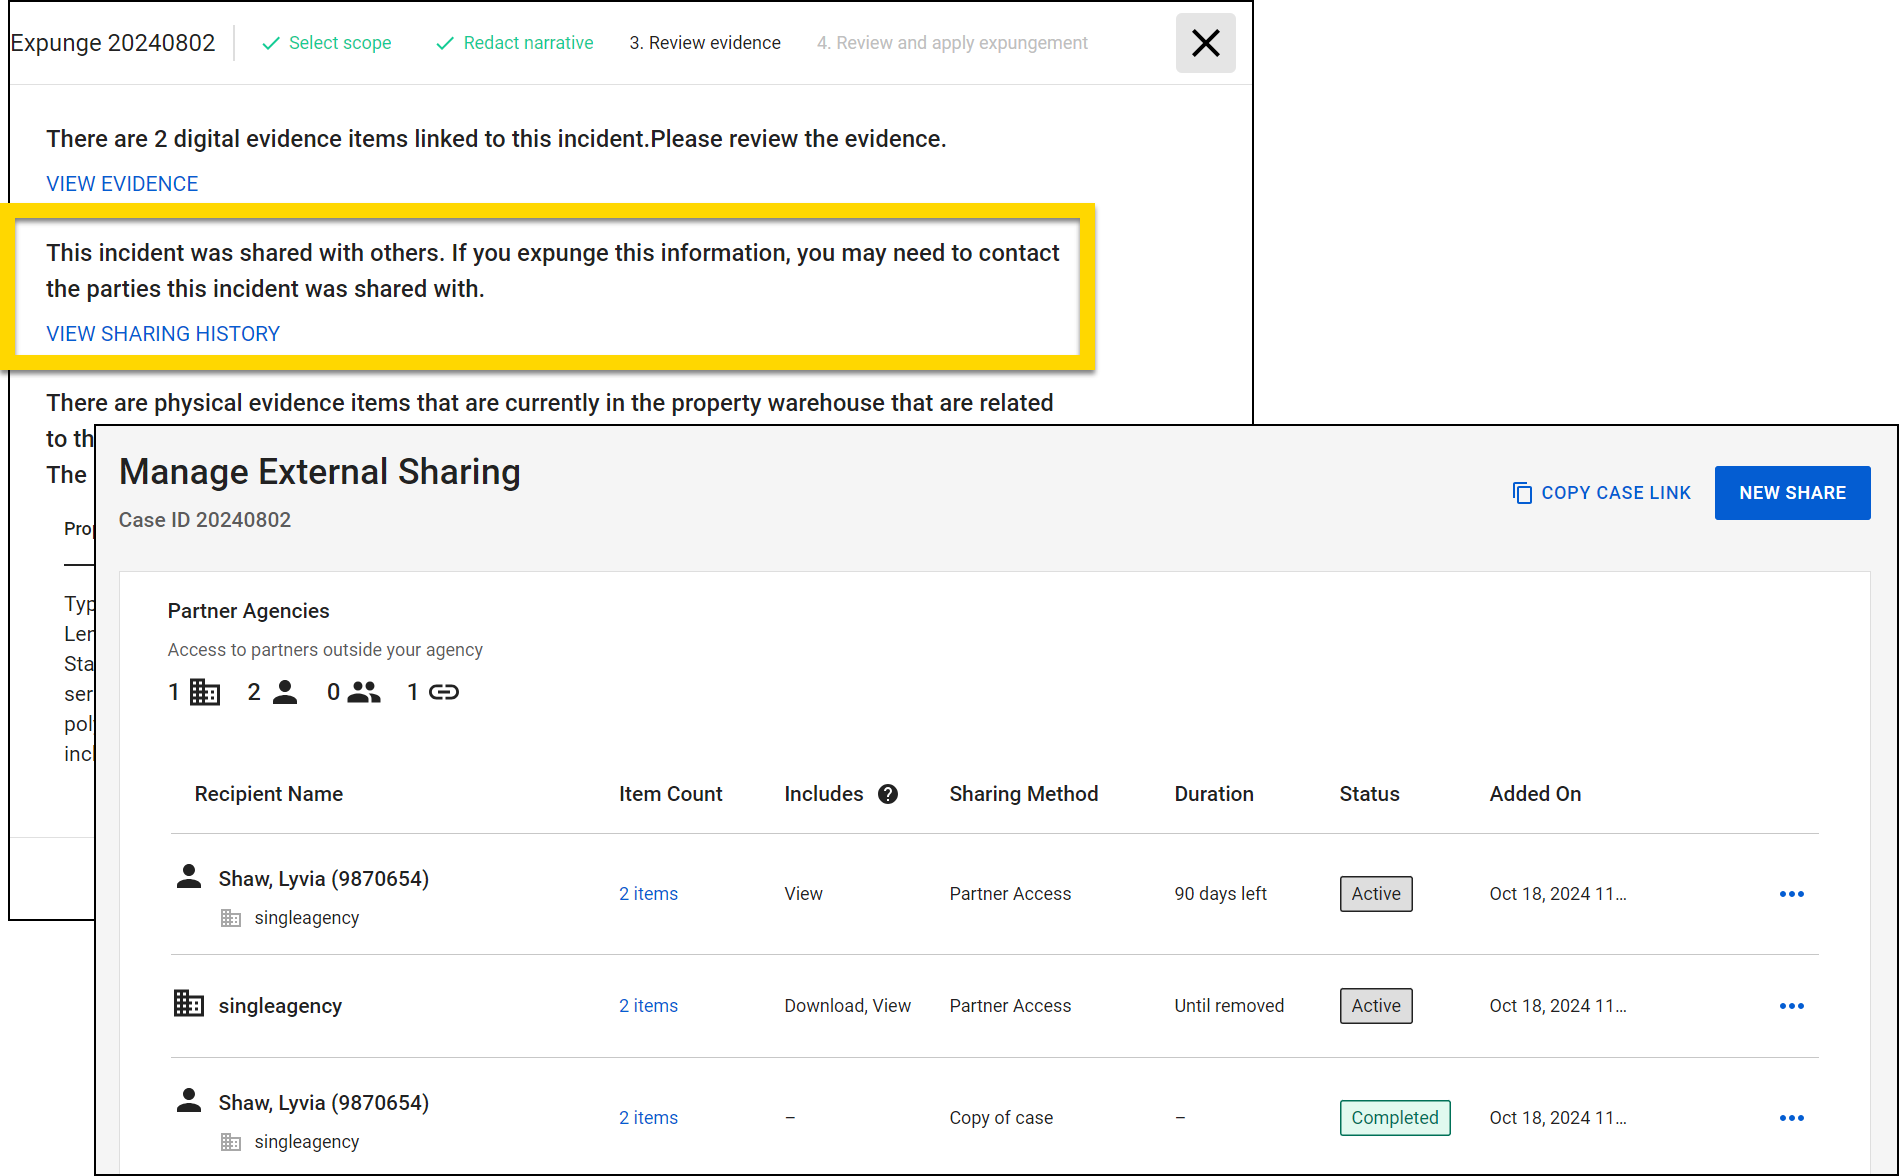Open VIEW SHARING HISTORY link
Viewport: 1899px width, 1176px height.
(163, 334)
